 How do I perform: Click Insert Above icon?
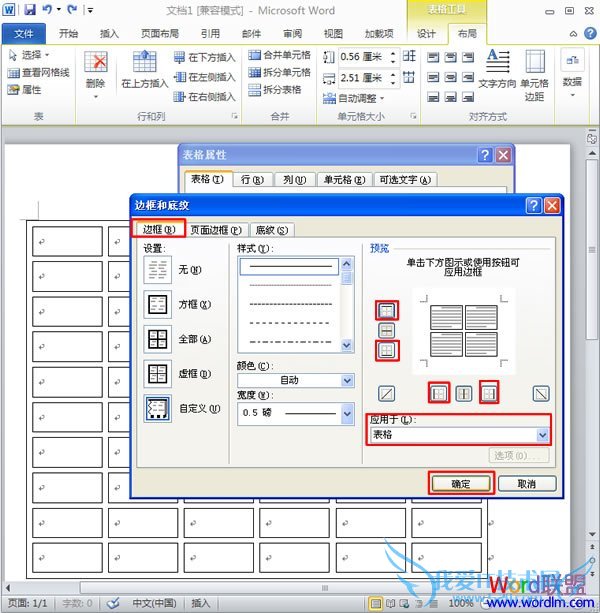click(144, 62)
